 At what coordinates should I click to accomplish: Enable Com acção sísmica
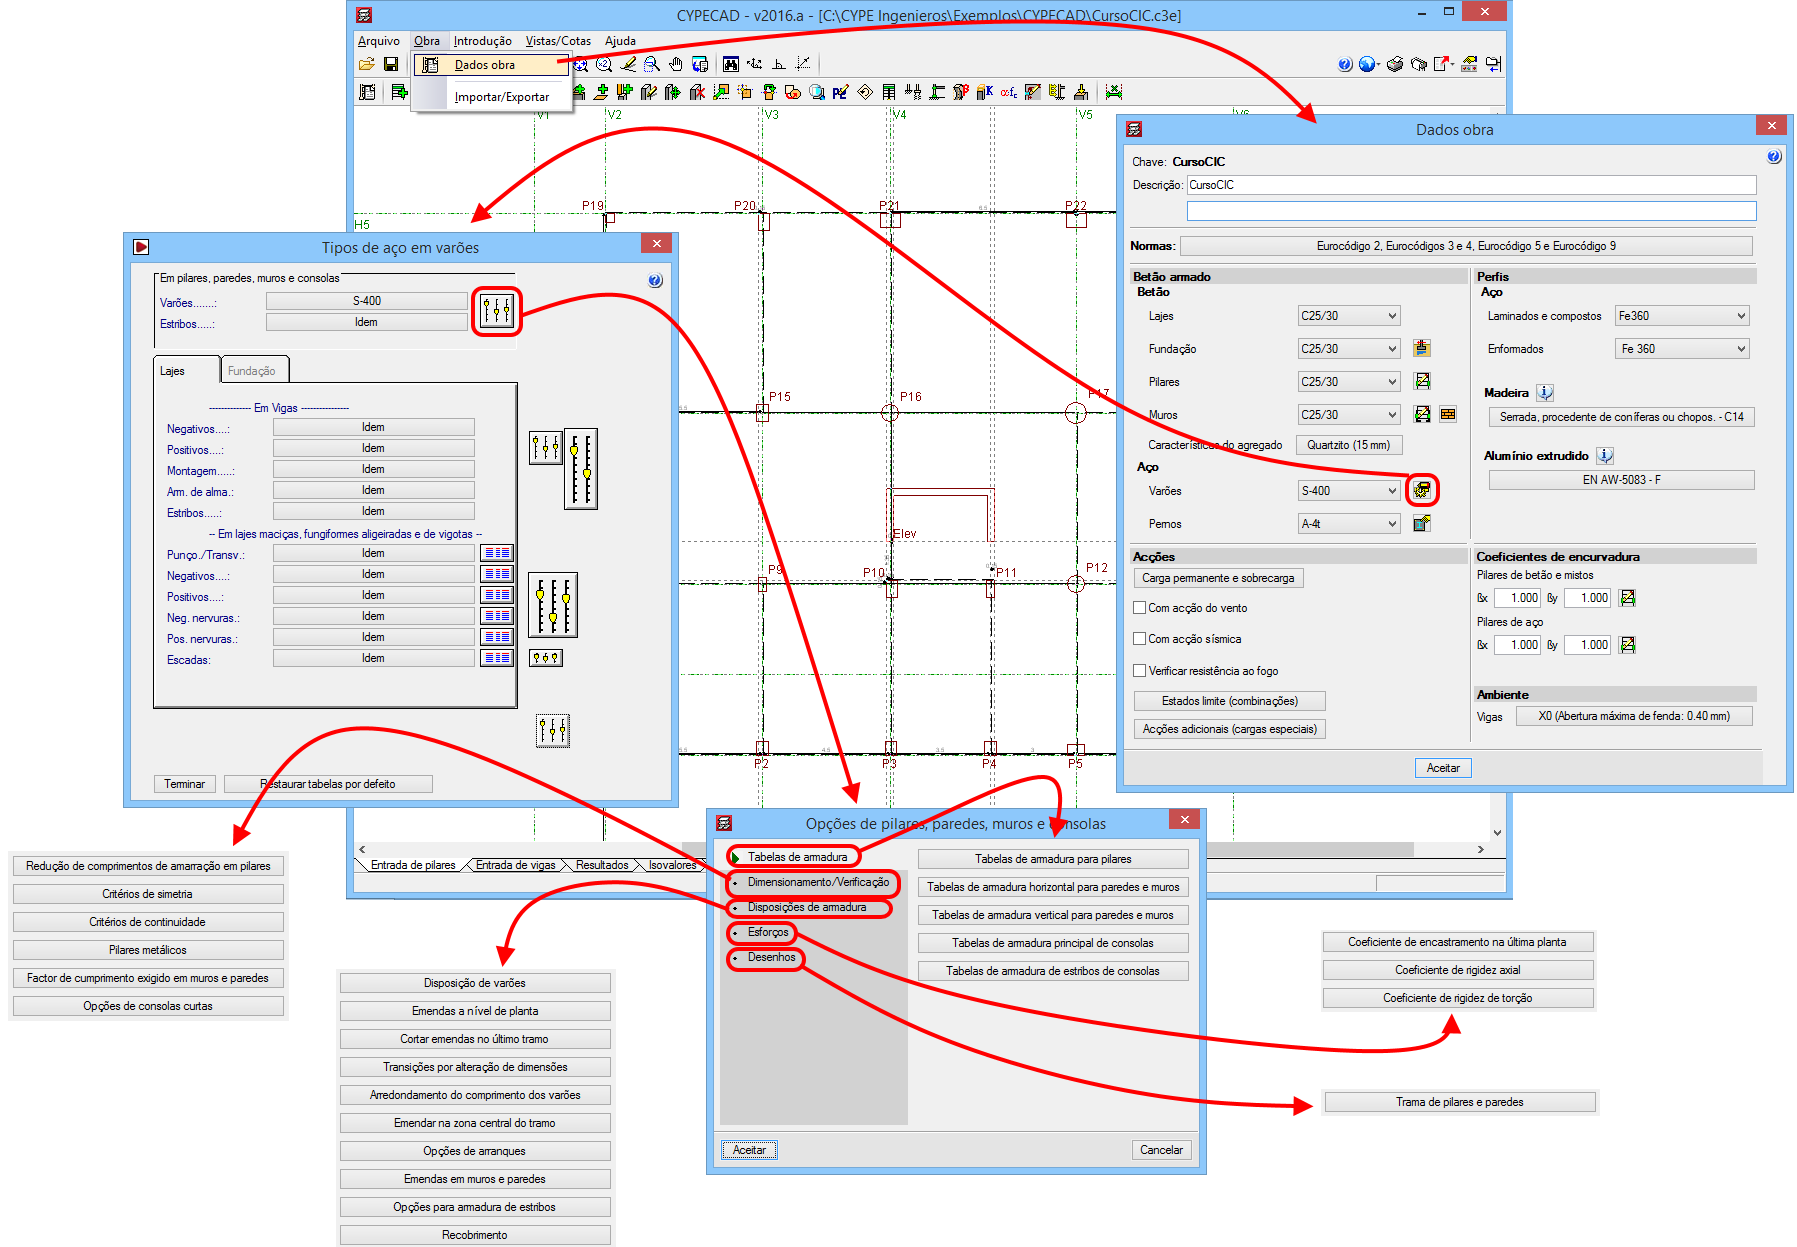tap(1139, 639)
